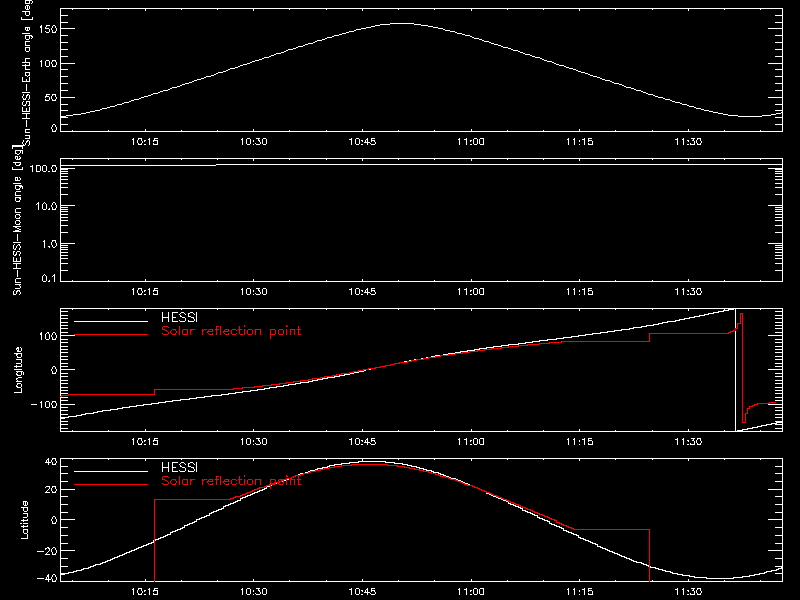The width and height of the screenshot is (800, 600).
Task: Click the 10:30 time label under Latitude plot
Action: [254, 592]
